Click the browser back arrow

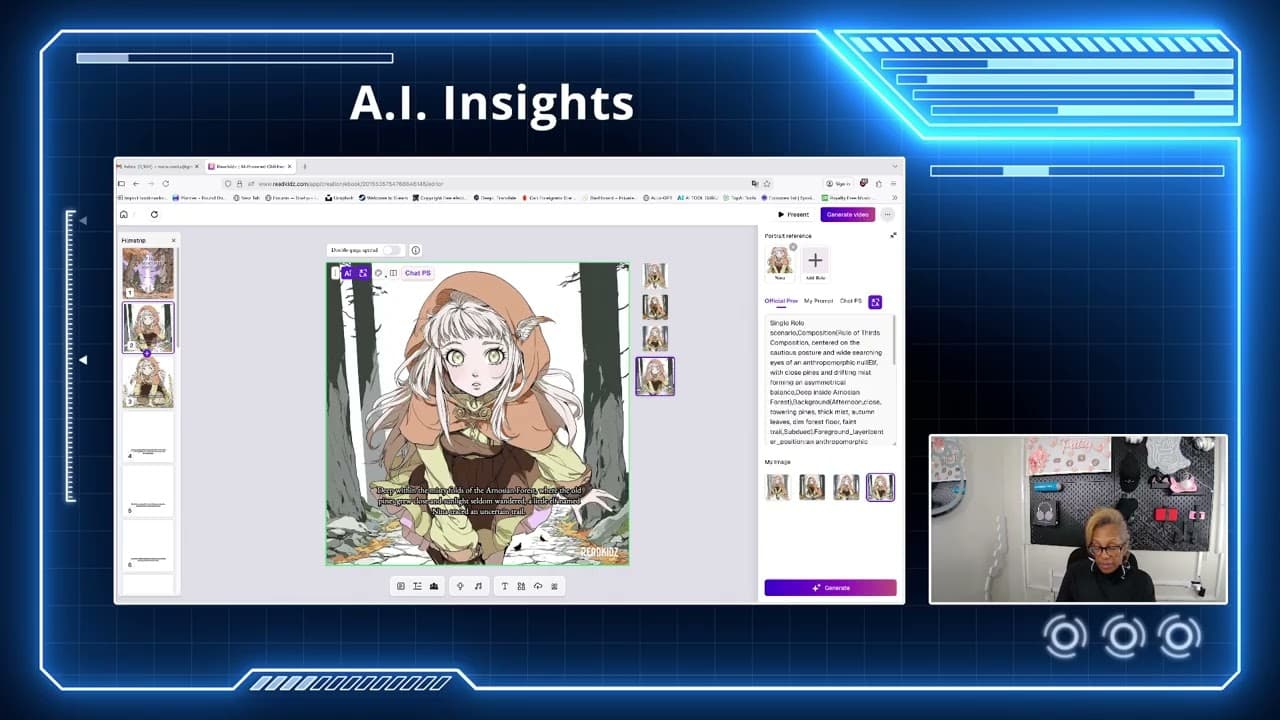tap(136, 184)
